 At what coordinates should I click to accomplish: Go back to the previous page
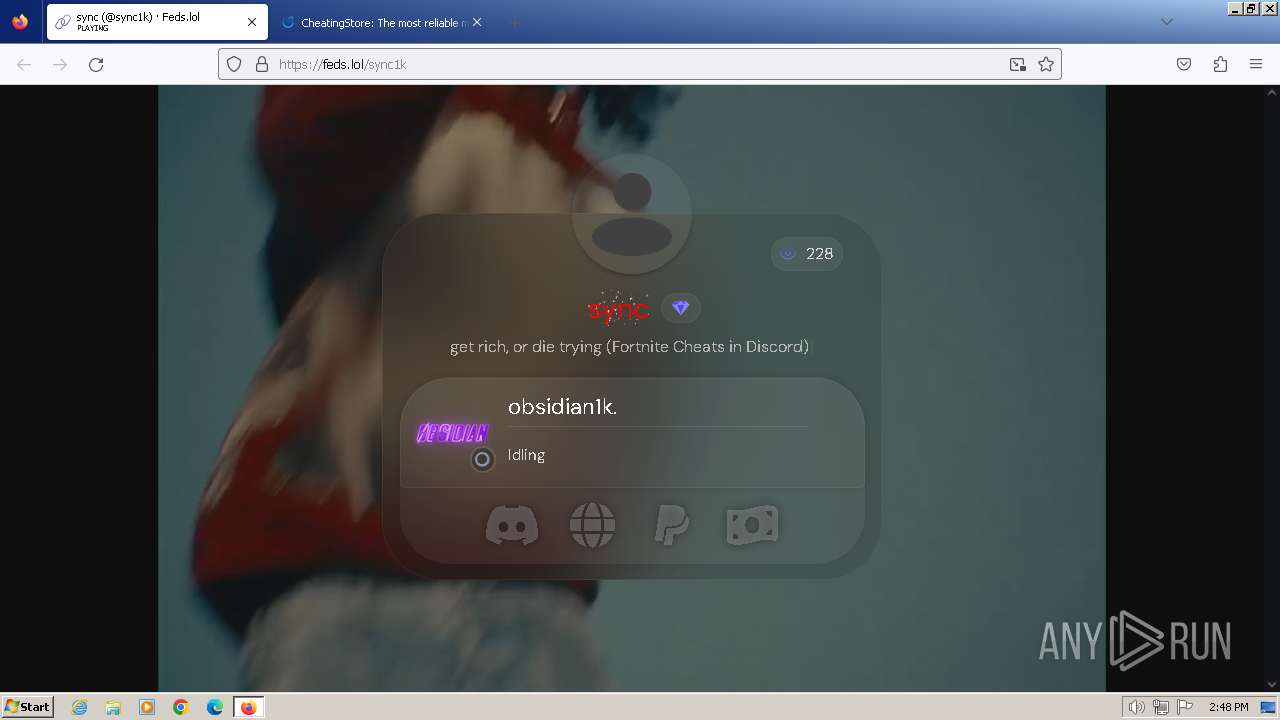click(x=24, y=64)
